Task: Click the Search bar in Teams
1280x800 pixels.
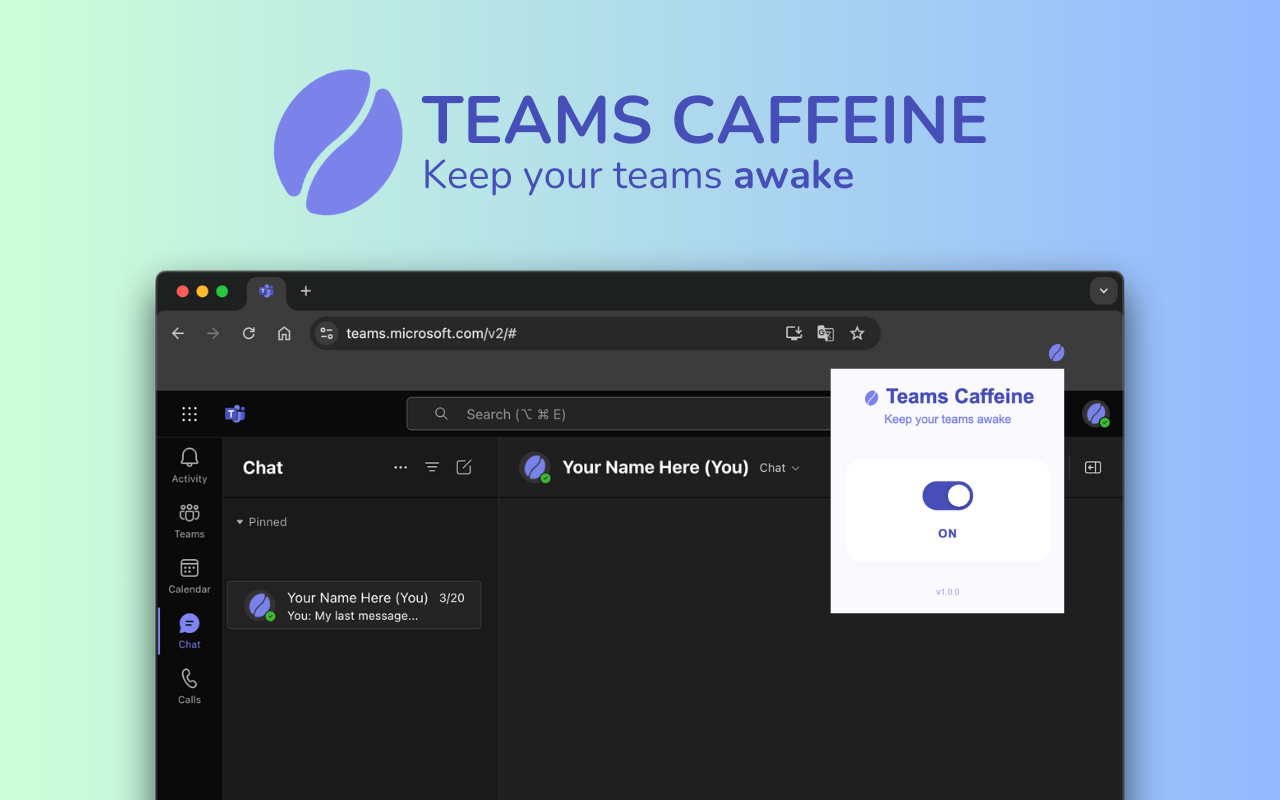Action: click(x=620, y=413)
